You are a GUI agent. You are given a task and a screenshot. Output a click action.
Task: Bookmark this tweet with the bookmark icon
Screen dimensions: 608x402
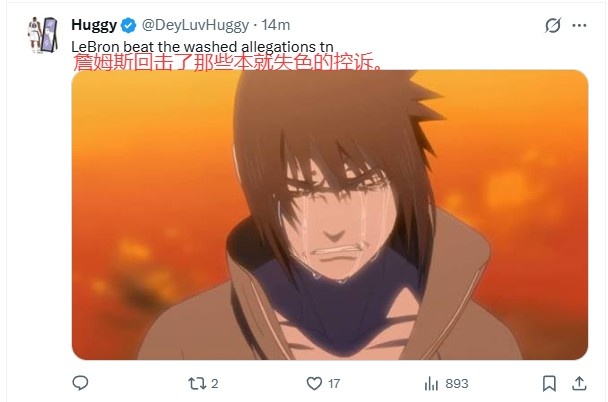pyautogui.click(x=549, y=383)
